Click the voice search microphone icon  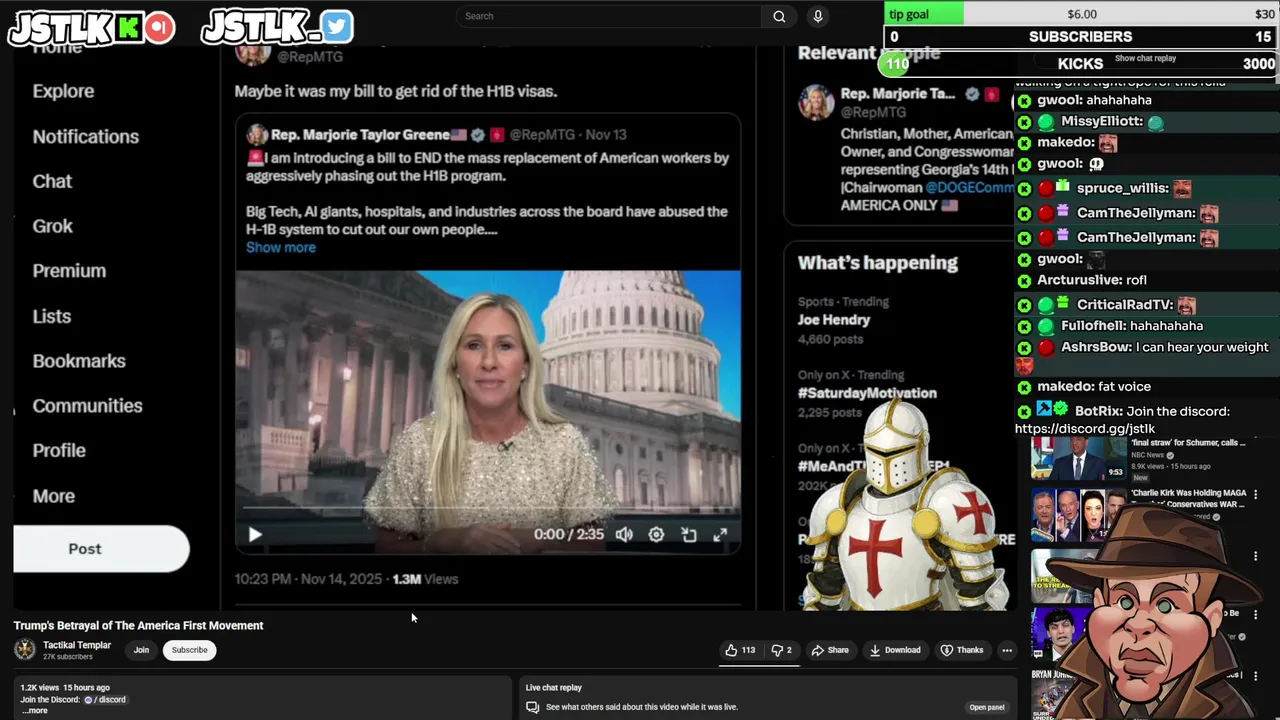(x=818, y=16)
